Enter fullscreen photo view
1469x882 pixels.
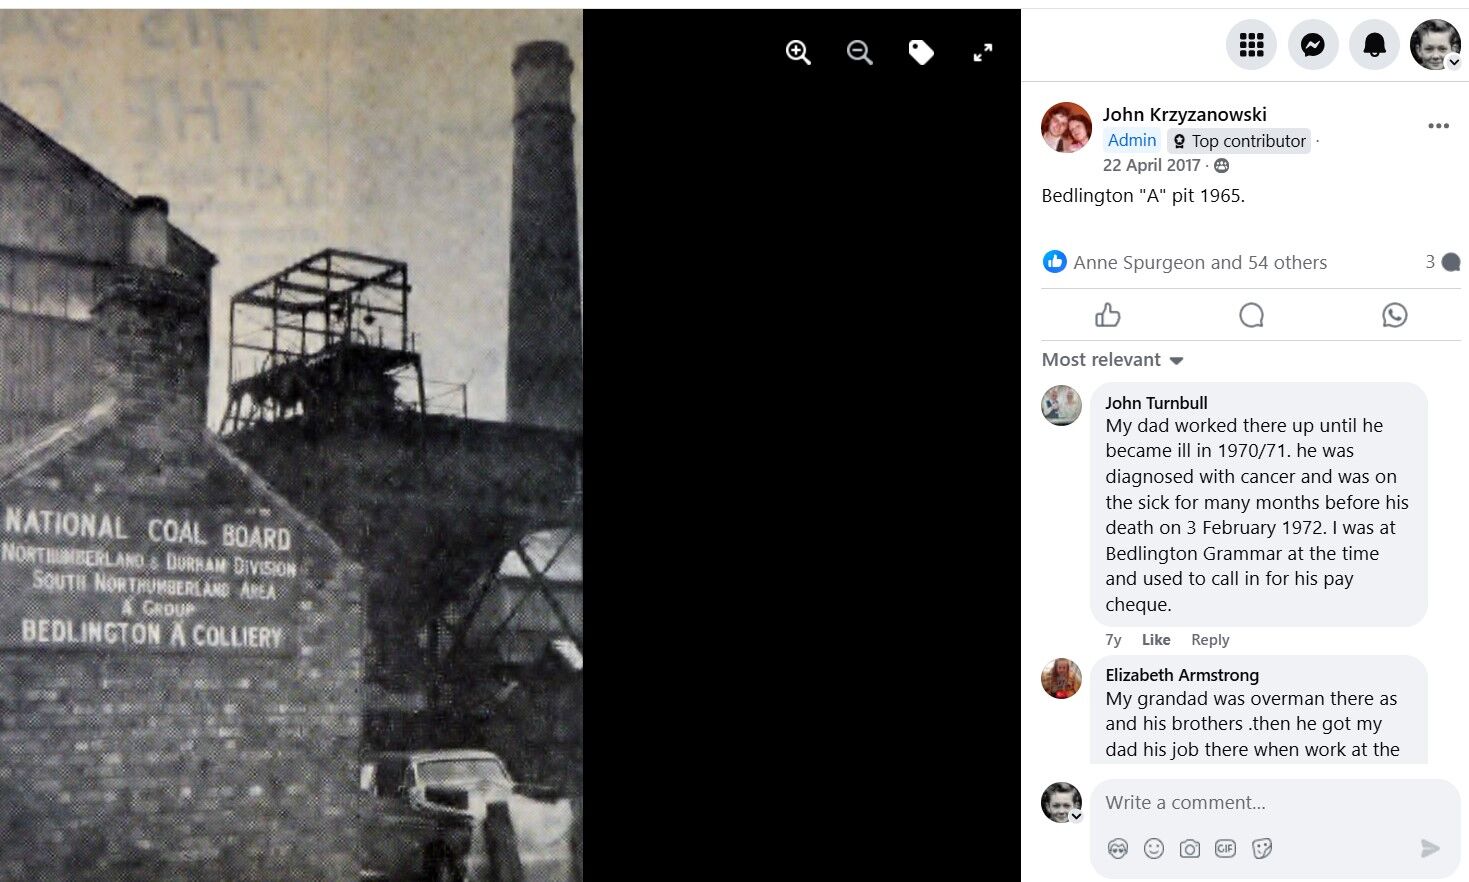pyautogui.click(x=983, y=53)
